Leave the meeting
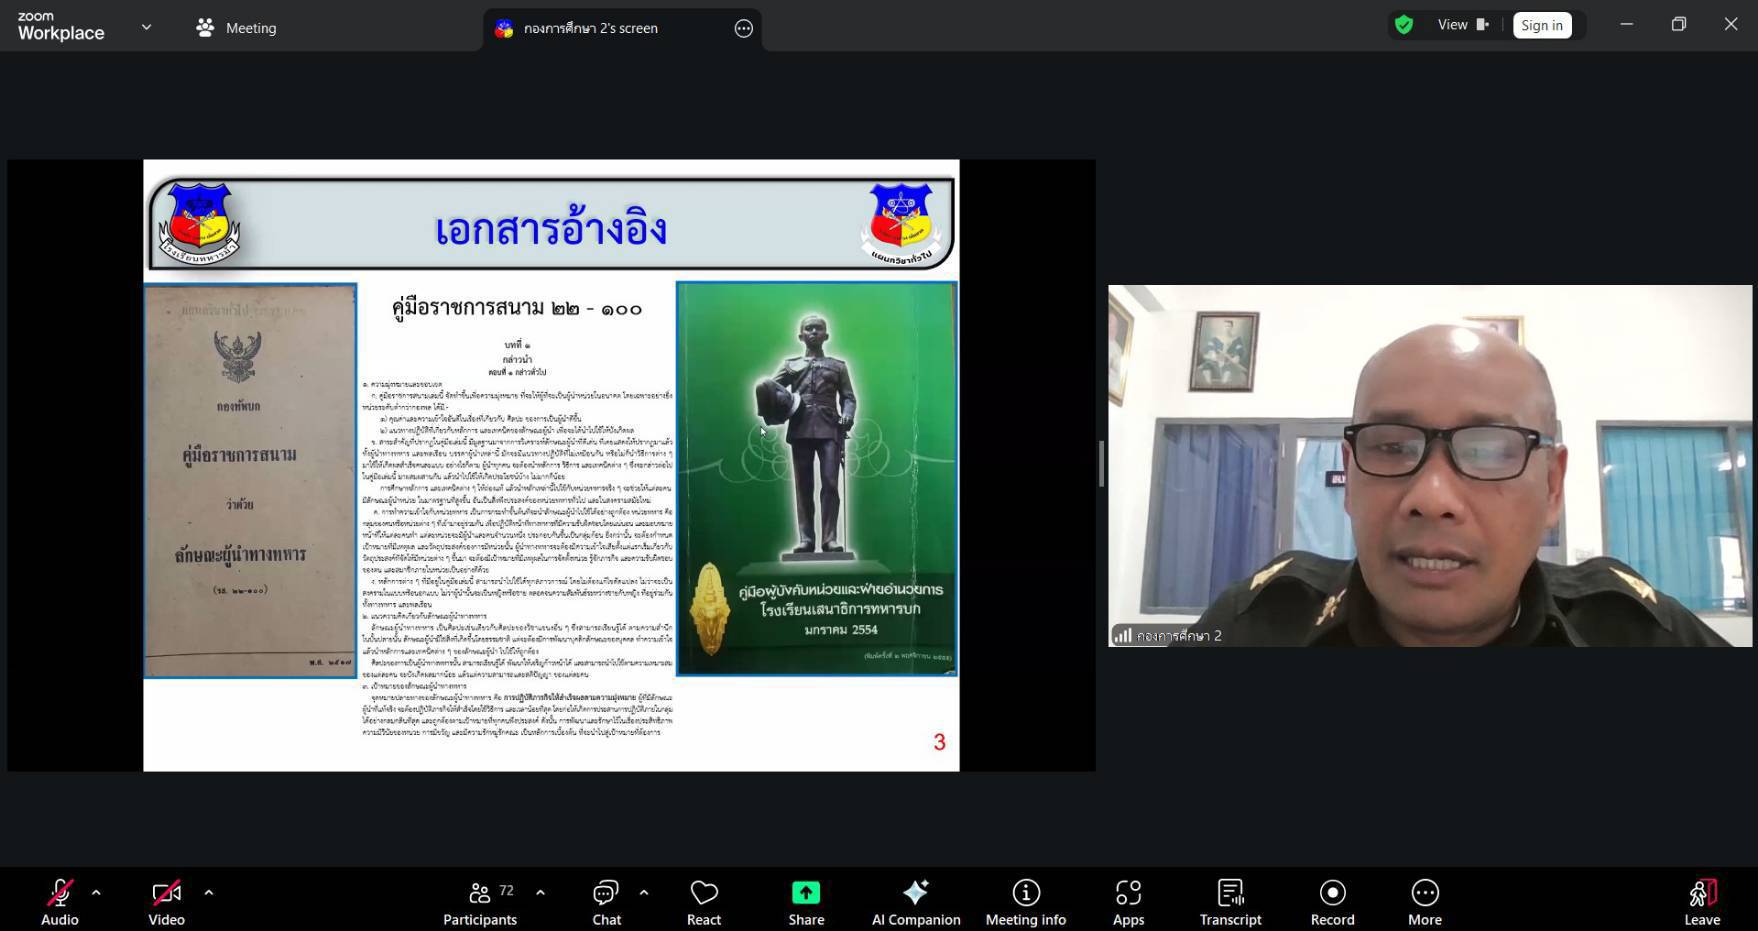Screen dimensions: 1758x931 tap(1701, 901)
